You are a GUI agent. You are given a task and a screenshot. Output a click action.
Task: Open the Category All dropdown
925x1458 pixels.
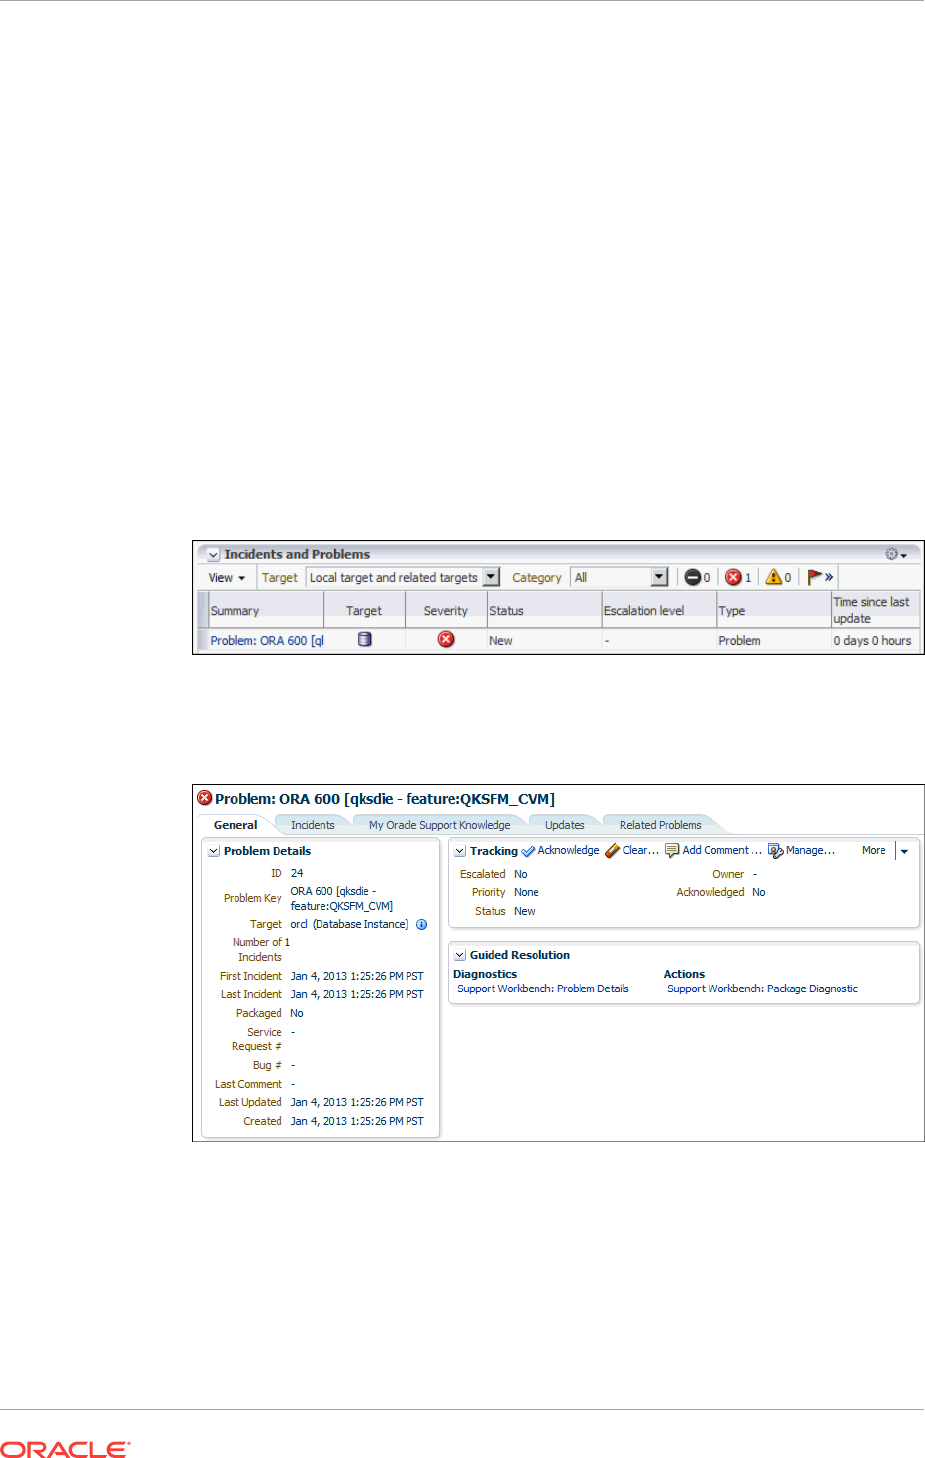point(659,577)
